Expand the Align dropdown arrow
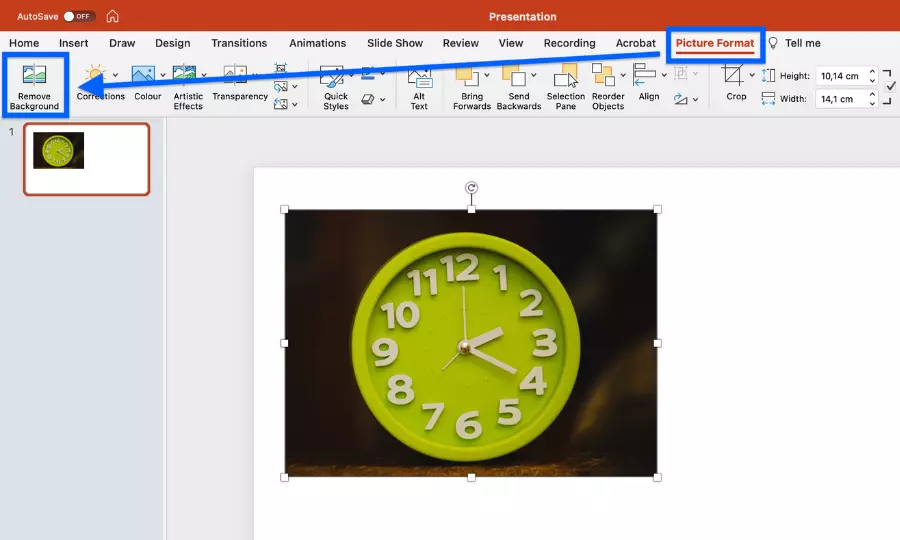This screenshot has width=900, height=540. point(664,75)
